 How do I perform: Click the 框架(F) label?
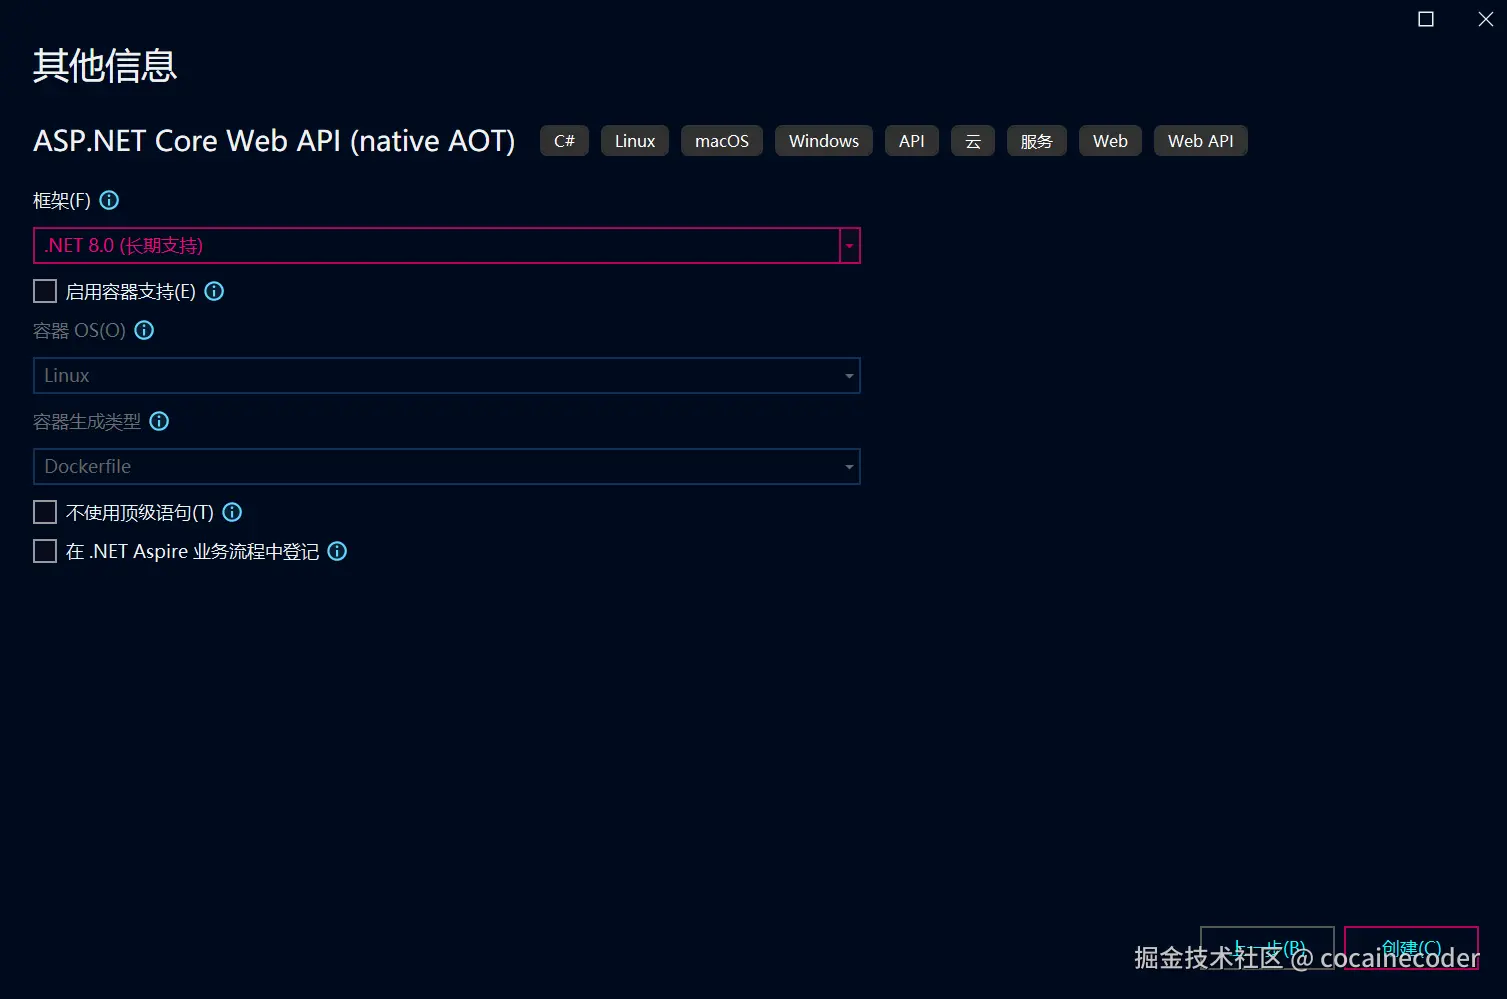point(62,201)
